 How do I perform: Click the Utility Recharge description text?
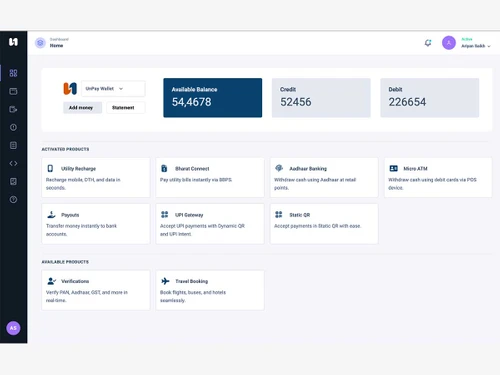[x=83, y=184]
